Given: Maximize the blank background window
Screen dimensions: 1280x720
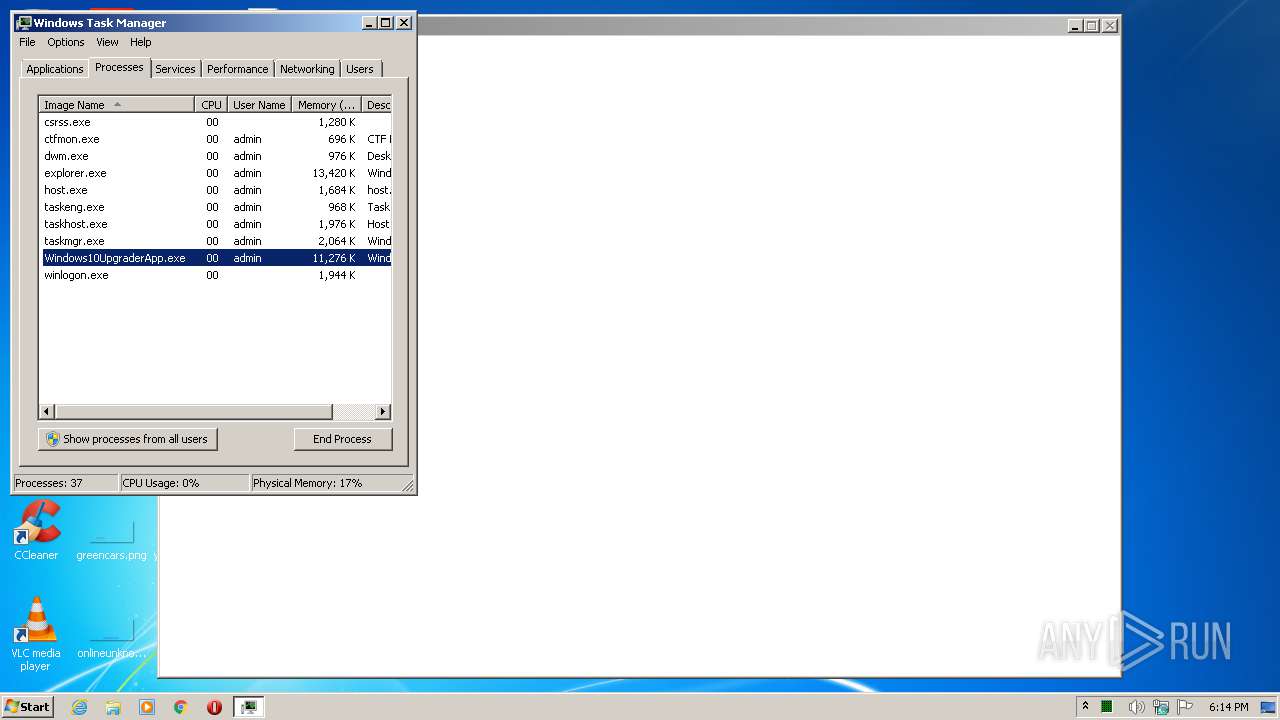Looking at the screenshot, I should pos(1091,26).
